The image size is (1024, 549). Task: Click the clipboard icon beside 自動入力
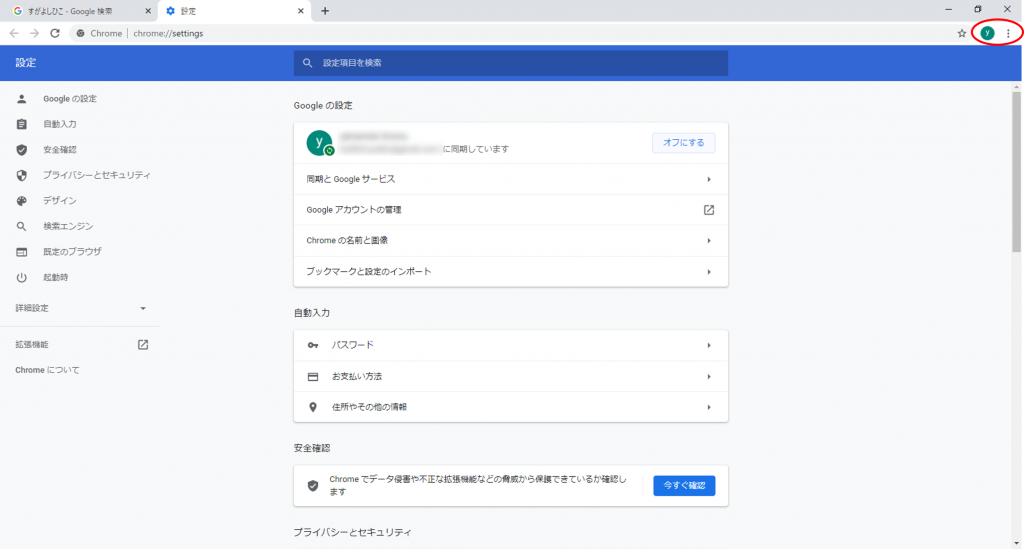(22, 124)
